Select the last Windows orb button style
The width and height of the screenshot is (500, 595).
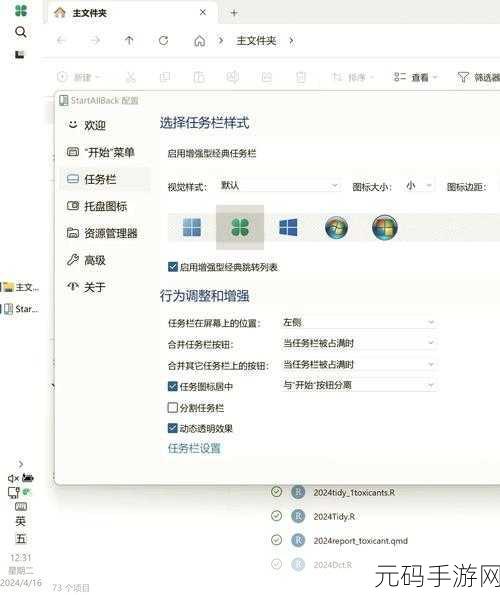click(385, 227)
